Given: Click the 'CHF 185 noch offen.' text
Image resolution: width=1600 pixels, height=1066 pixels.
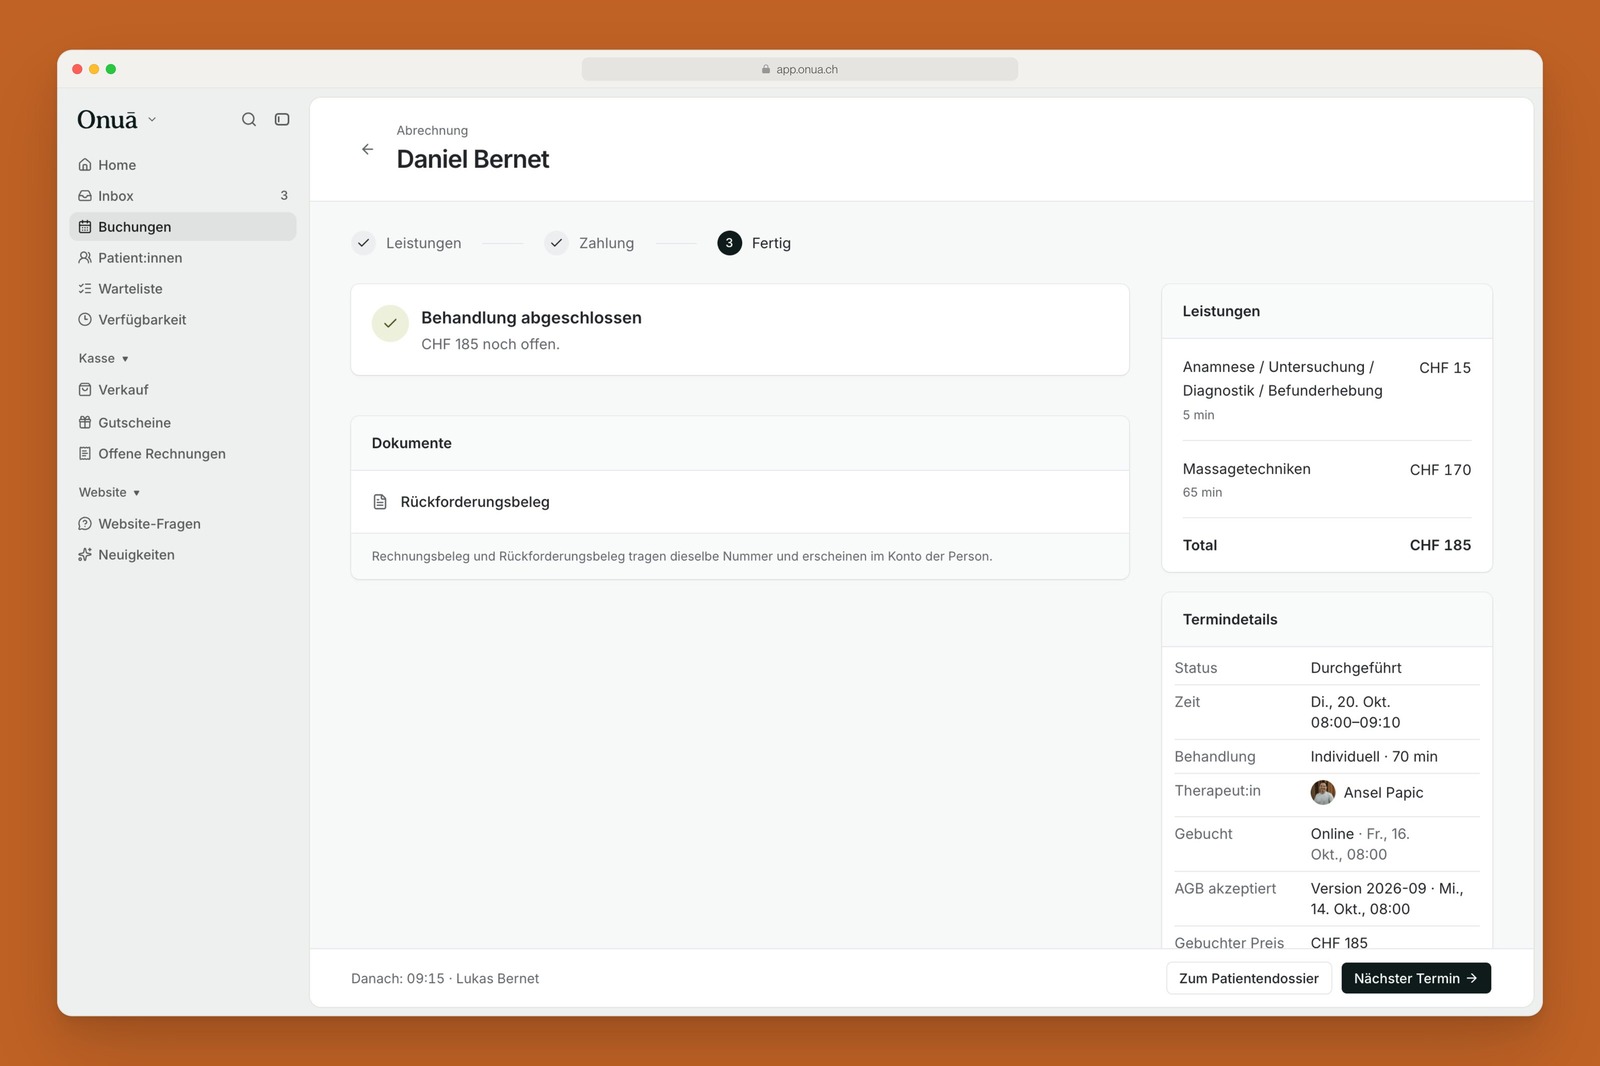Looking at the screenshot, I should [x=490, y=344].
